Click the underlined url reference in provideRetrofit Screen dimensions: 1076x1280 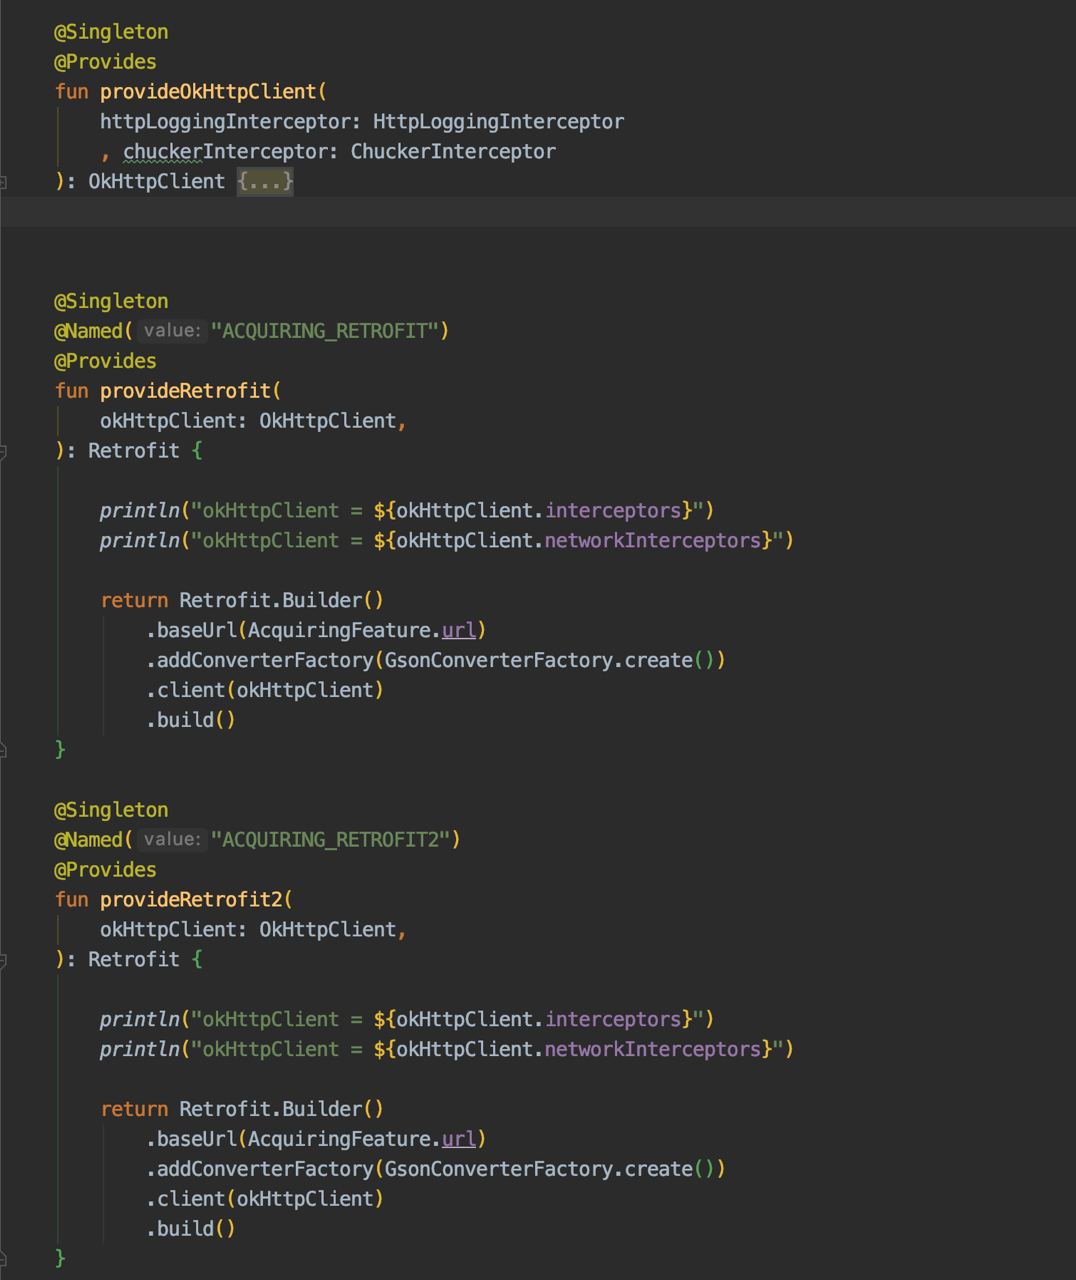pyautogui.click(x=459, y=630)
